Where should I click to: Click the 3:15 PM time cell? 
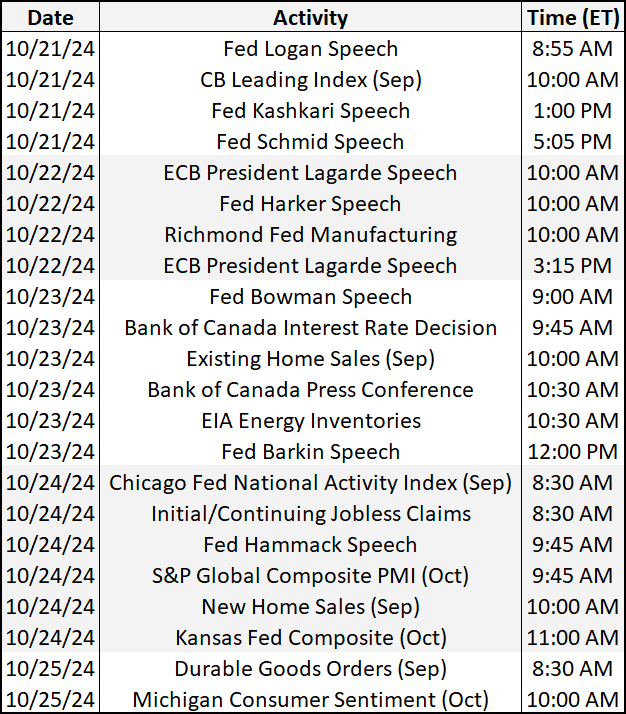(573, 265)
